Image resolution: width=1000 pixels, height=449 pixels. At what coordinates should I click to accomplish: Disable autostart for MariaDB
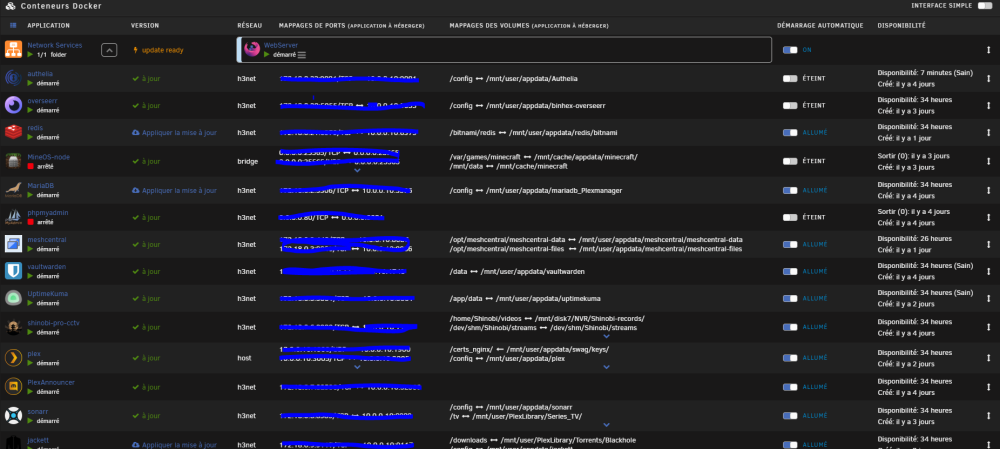[790, 190]
